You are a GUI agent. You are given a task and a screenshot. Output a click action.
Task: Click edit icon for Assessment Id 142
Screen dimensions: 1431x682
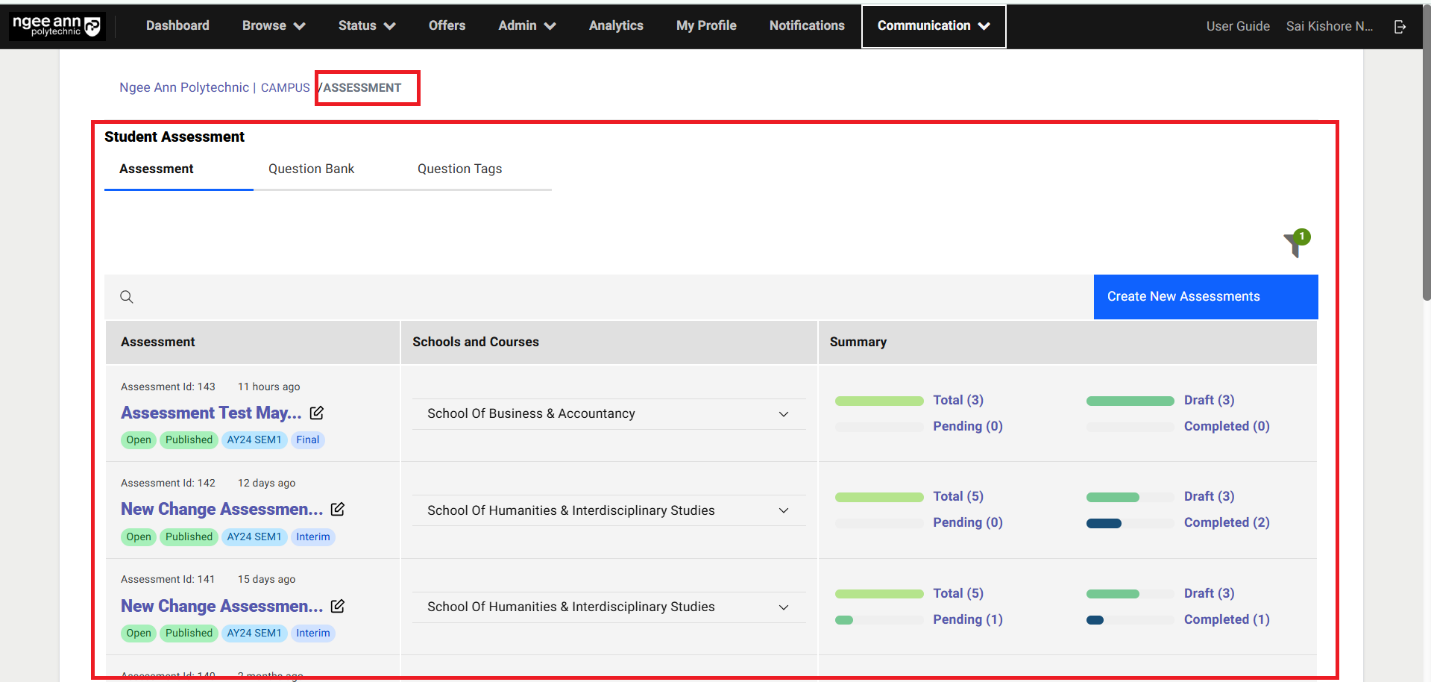tap(338, 509)
